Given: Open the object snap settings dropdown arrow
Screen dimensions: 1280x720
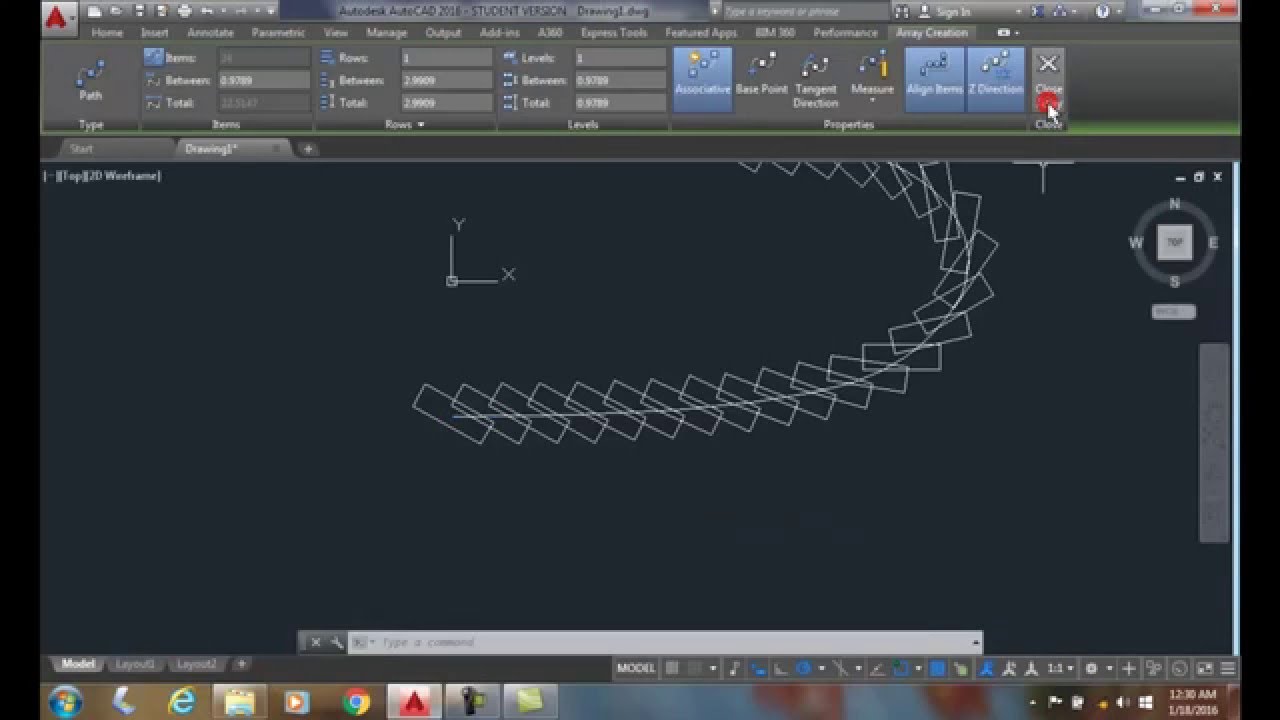Looking at the screenshot, I should [x=919, y=668].
